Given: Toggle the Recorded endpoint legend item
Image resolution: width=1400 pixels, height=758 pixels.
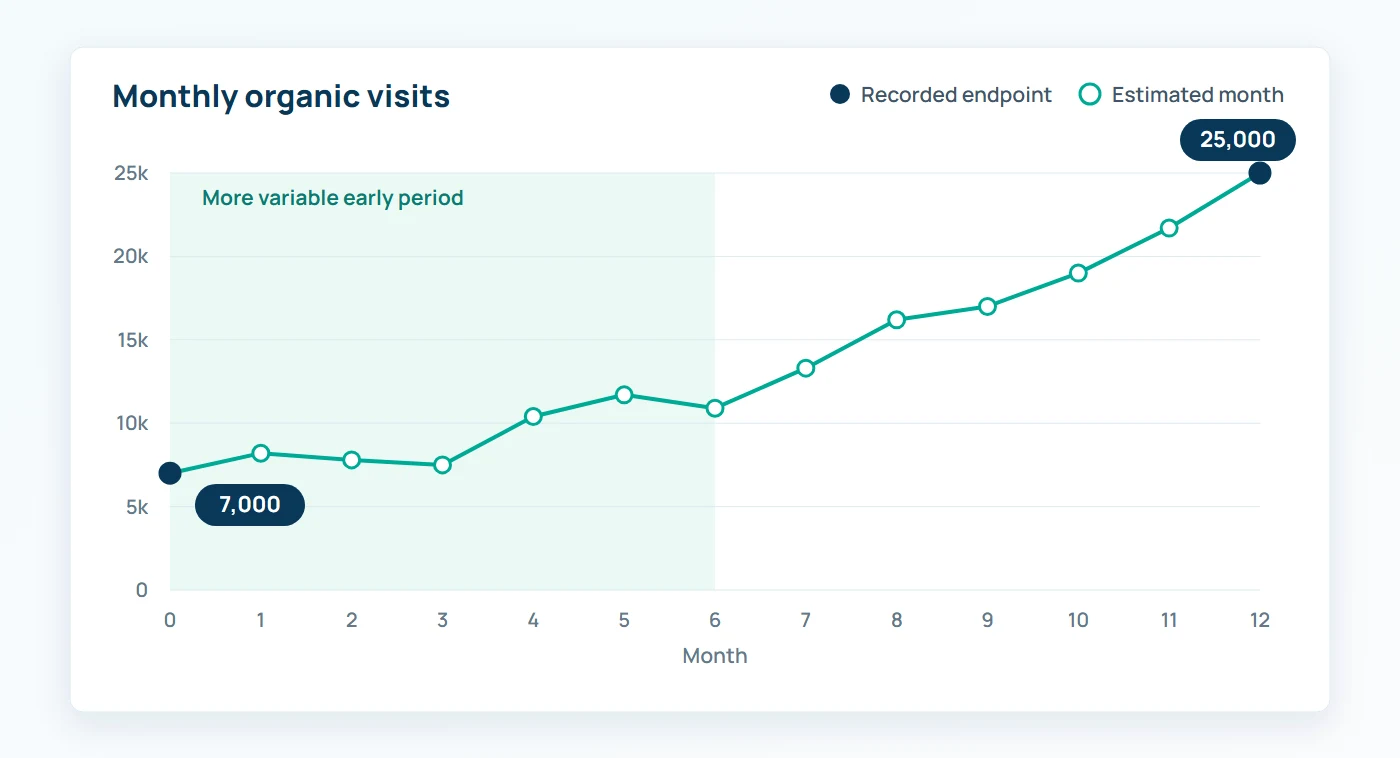Looking at the screenshot, I should [941, 95].
